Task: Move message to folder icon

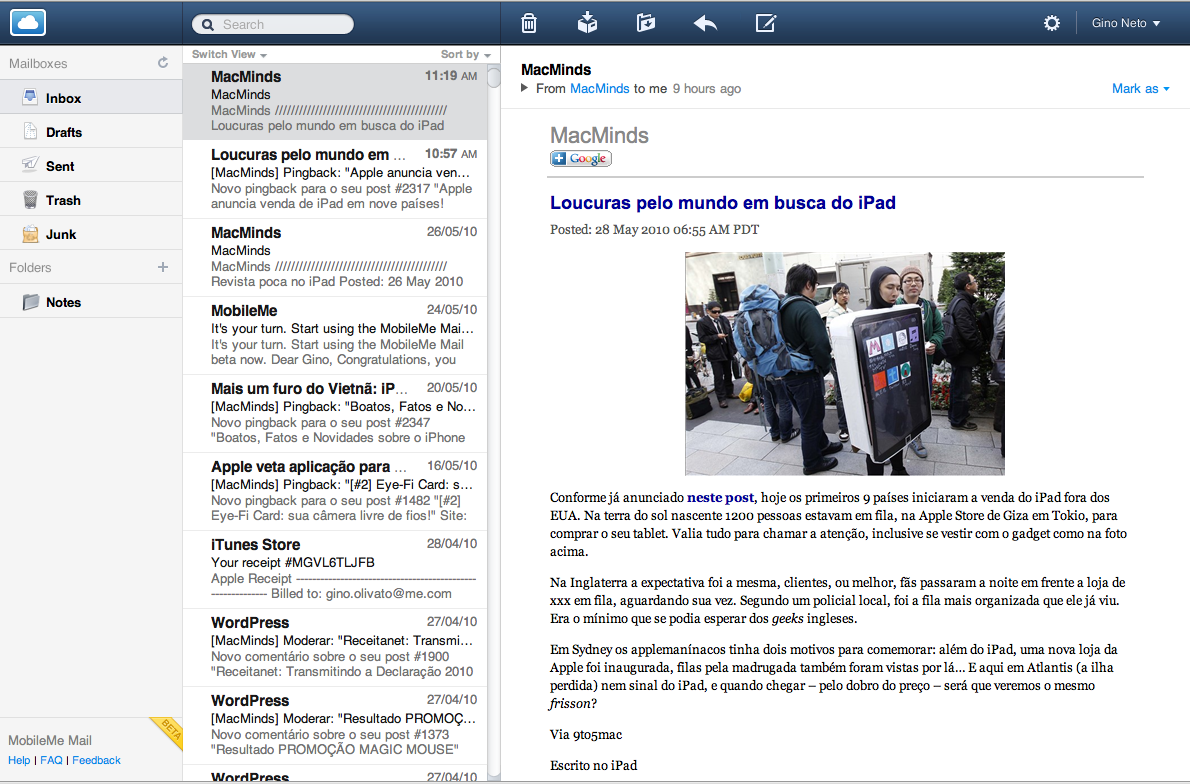Action: 646,23
